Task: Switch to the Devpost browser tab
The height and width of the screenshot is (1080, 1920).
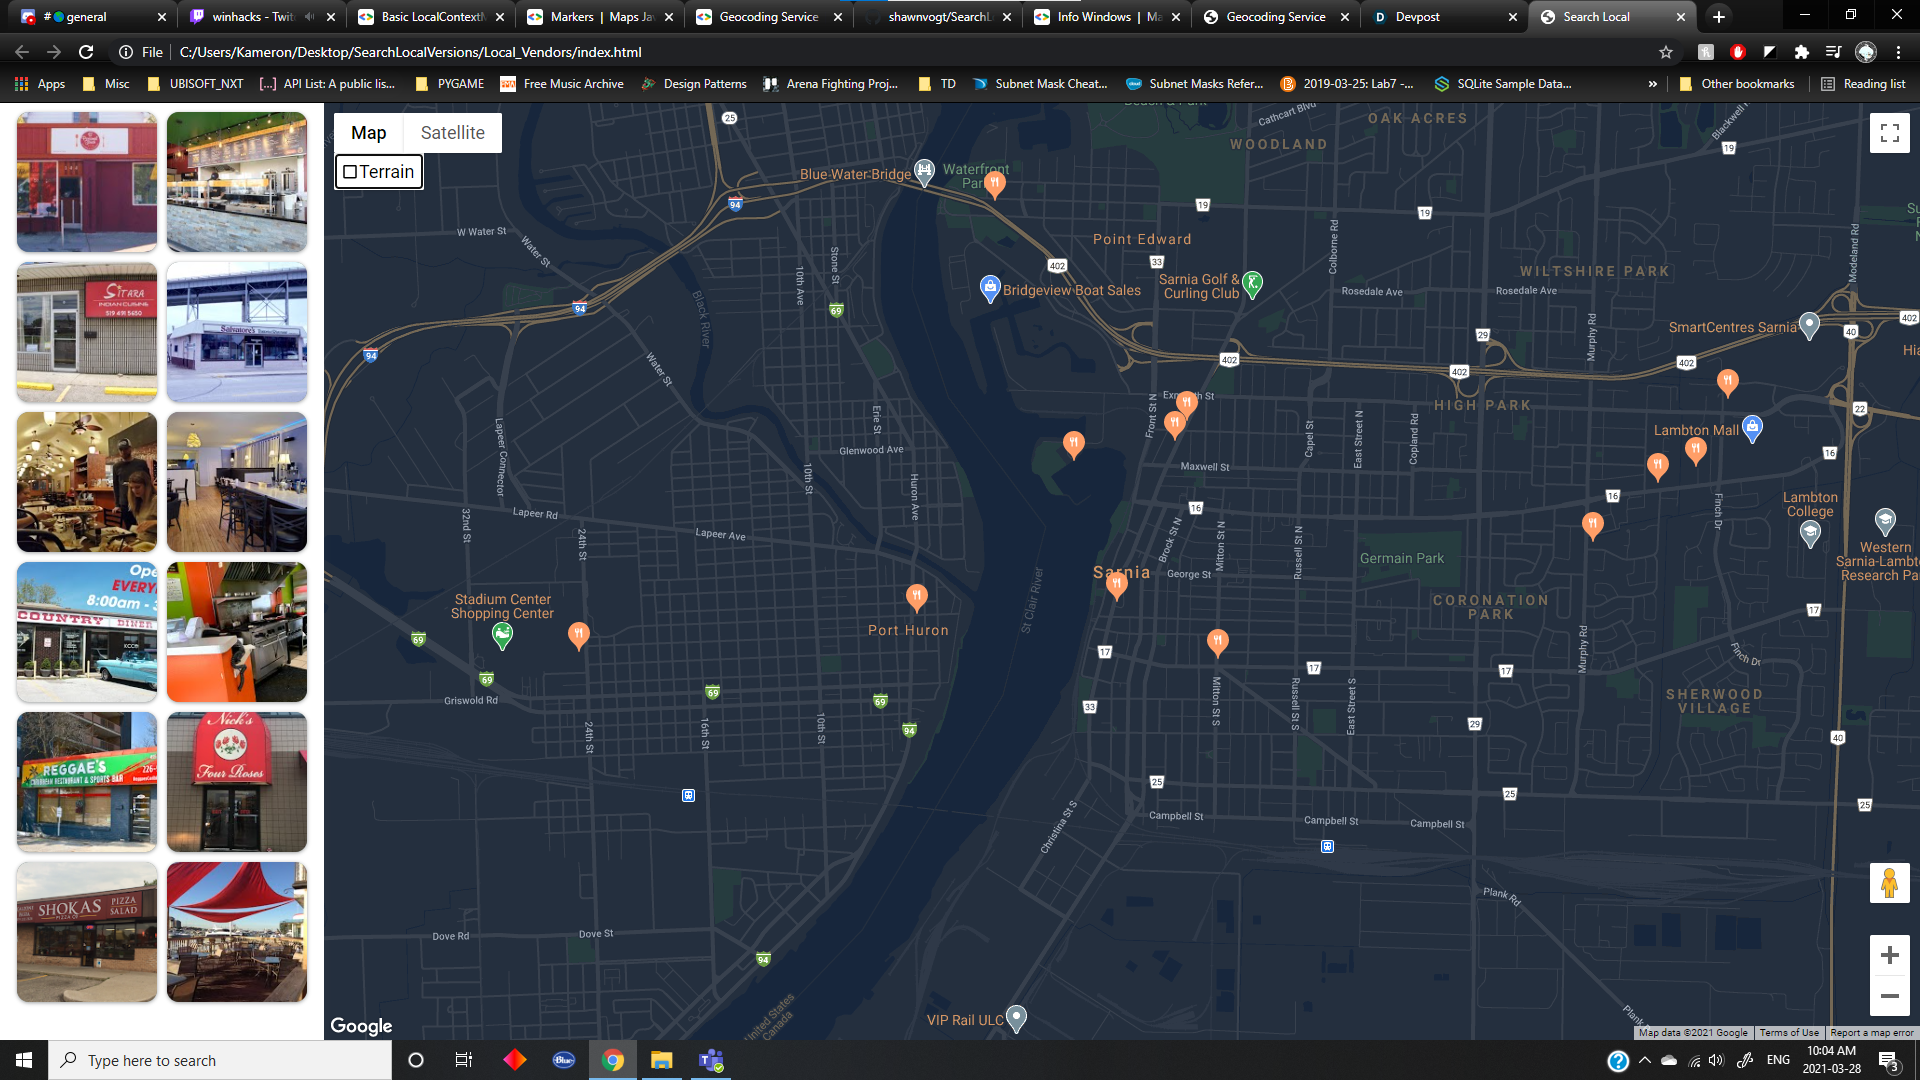Action: click(x=1417, y=17)
